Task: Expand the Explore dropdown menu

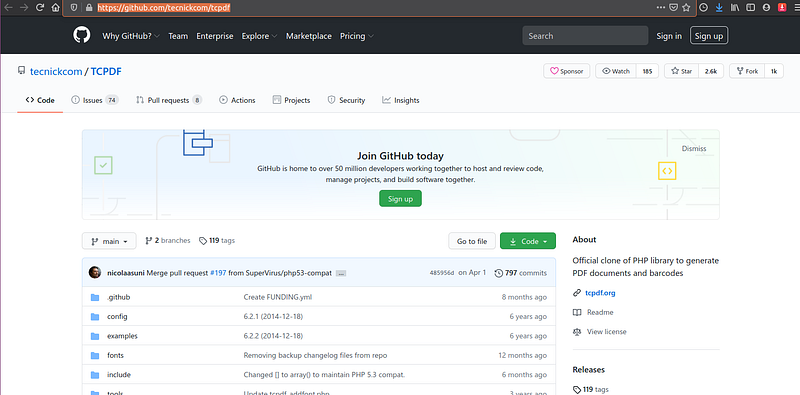Action: (259, 36)
